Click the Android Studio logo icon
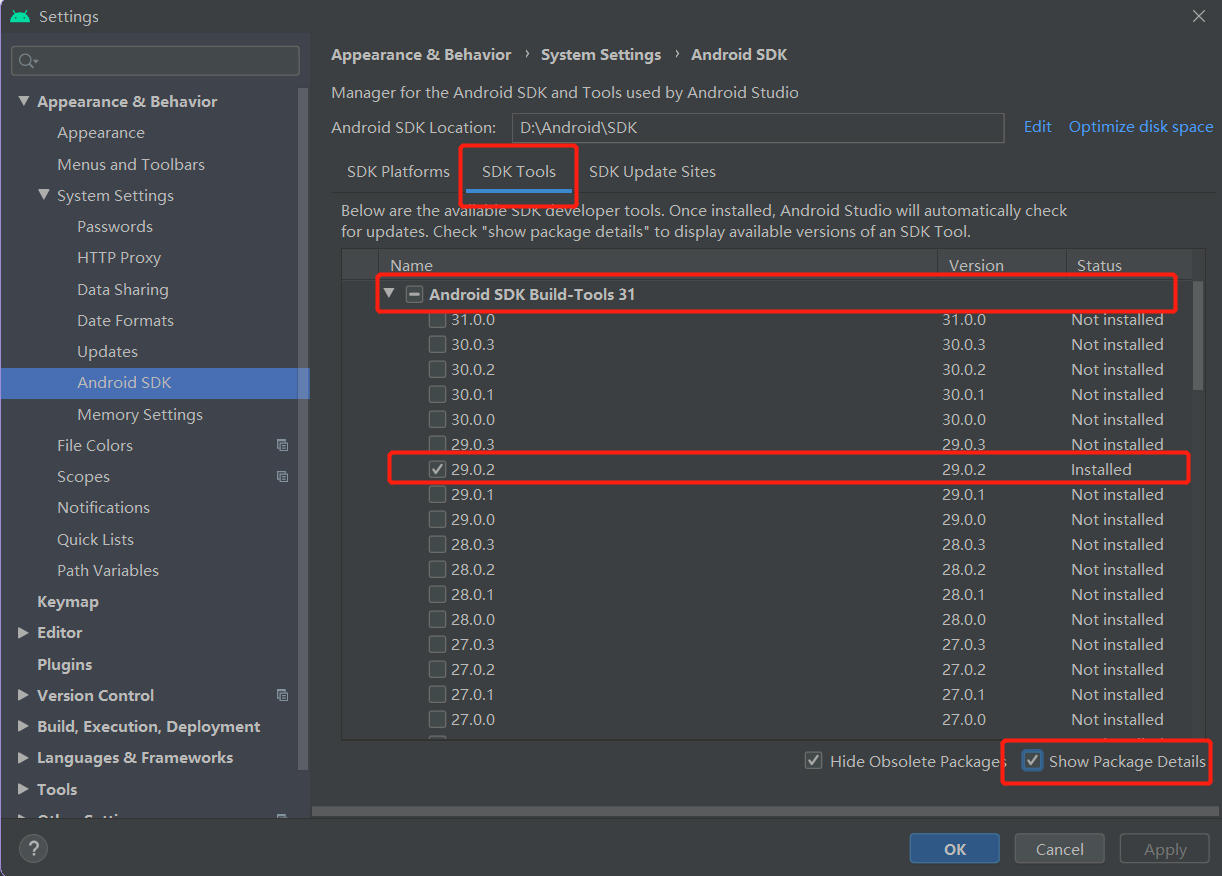Screen dimensions: 1222x876 [x=20, y=17]
